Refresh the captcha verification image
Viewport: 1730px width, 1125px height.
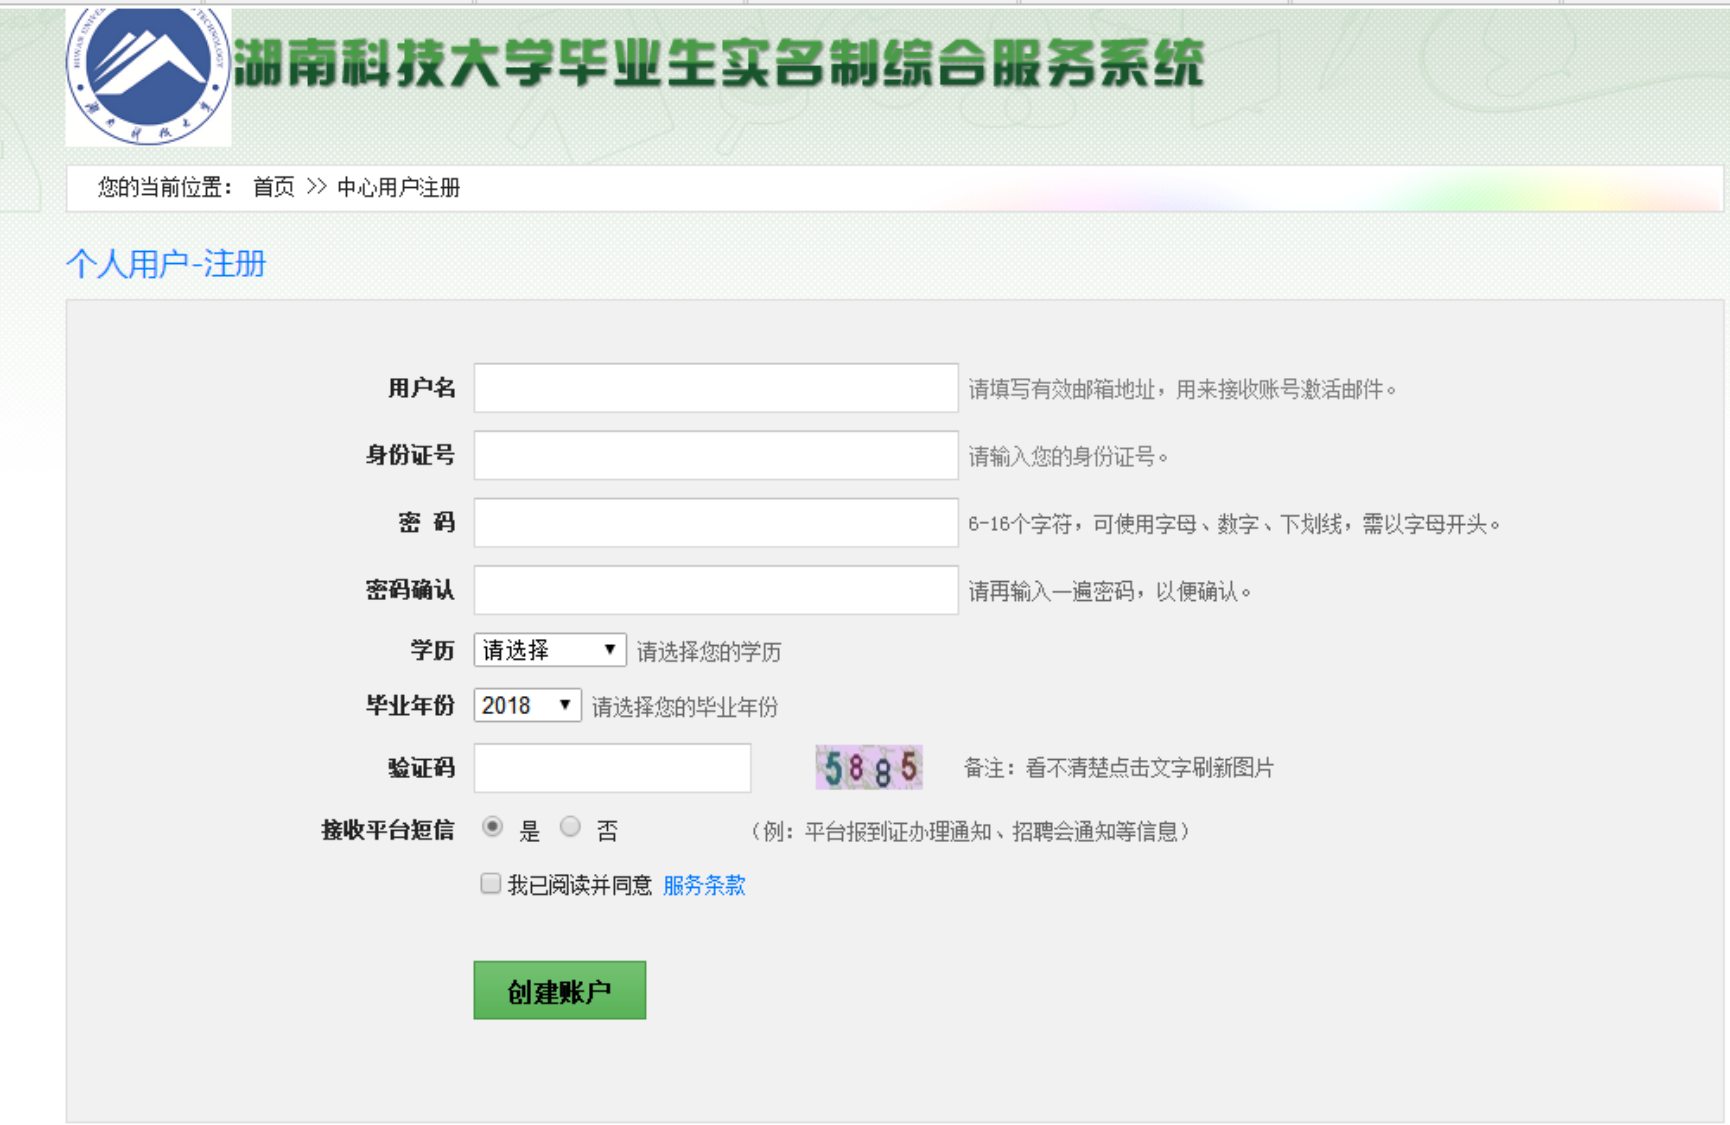click(868, 768)
